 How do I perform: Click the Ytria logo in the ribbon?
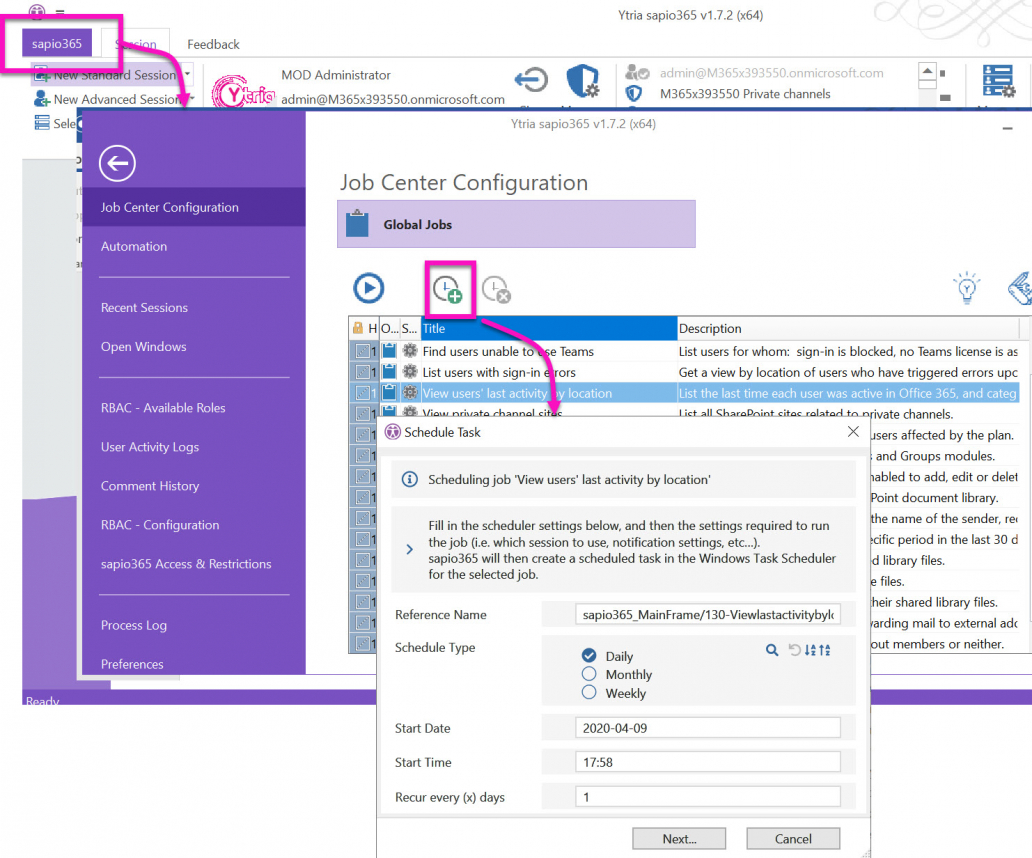pos(243,93)
